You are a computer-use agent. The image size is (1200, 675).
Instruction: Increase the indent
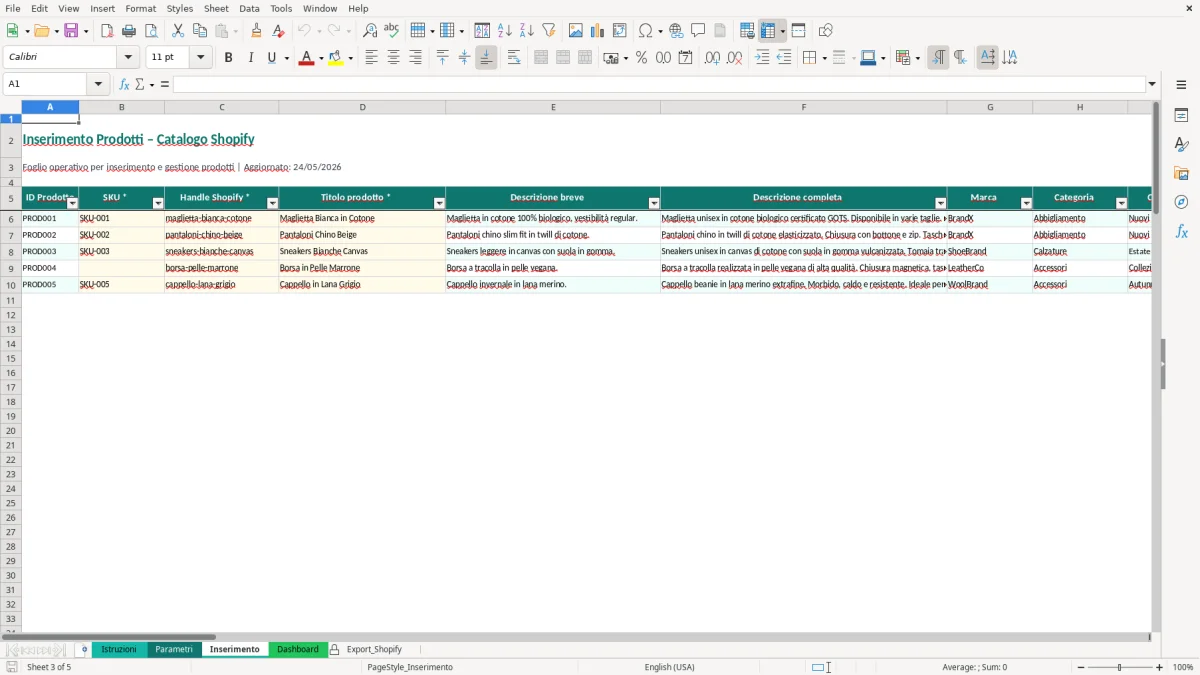(762, 58)
